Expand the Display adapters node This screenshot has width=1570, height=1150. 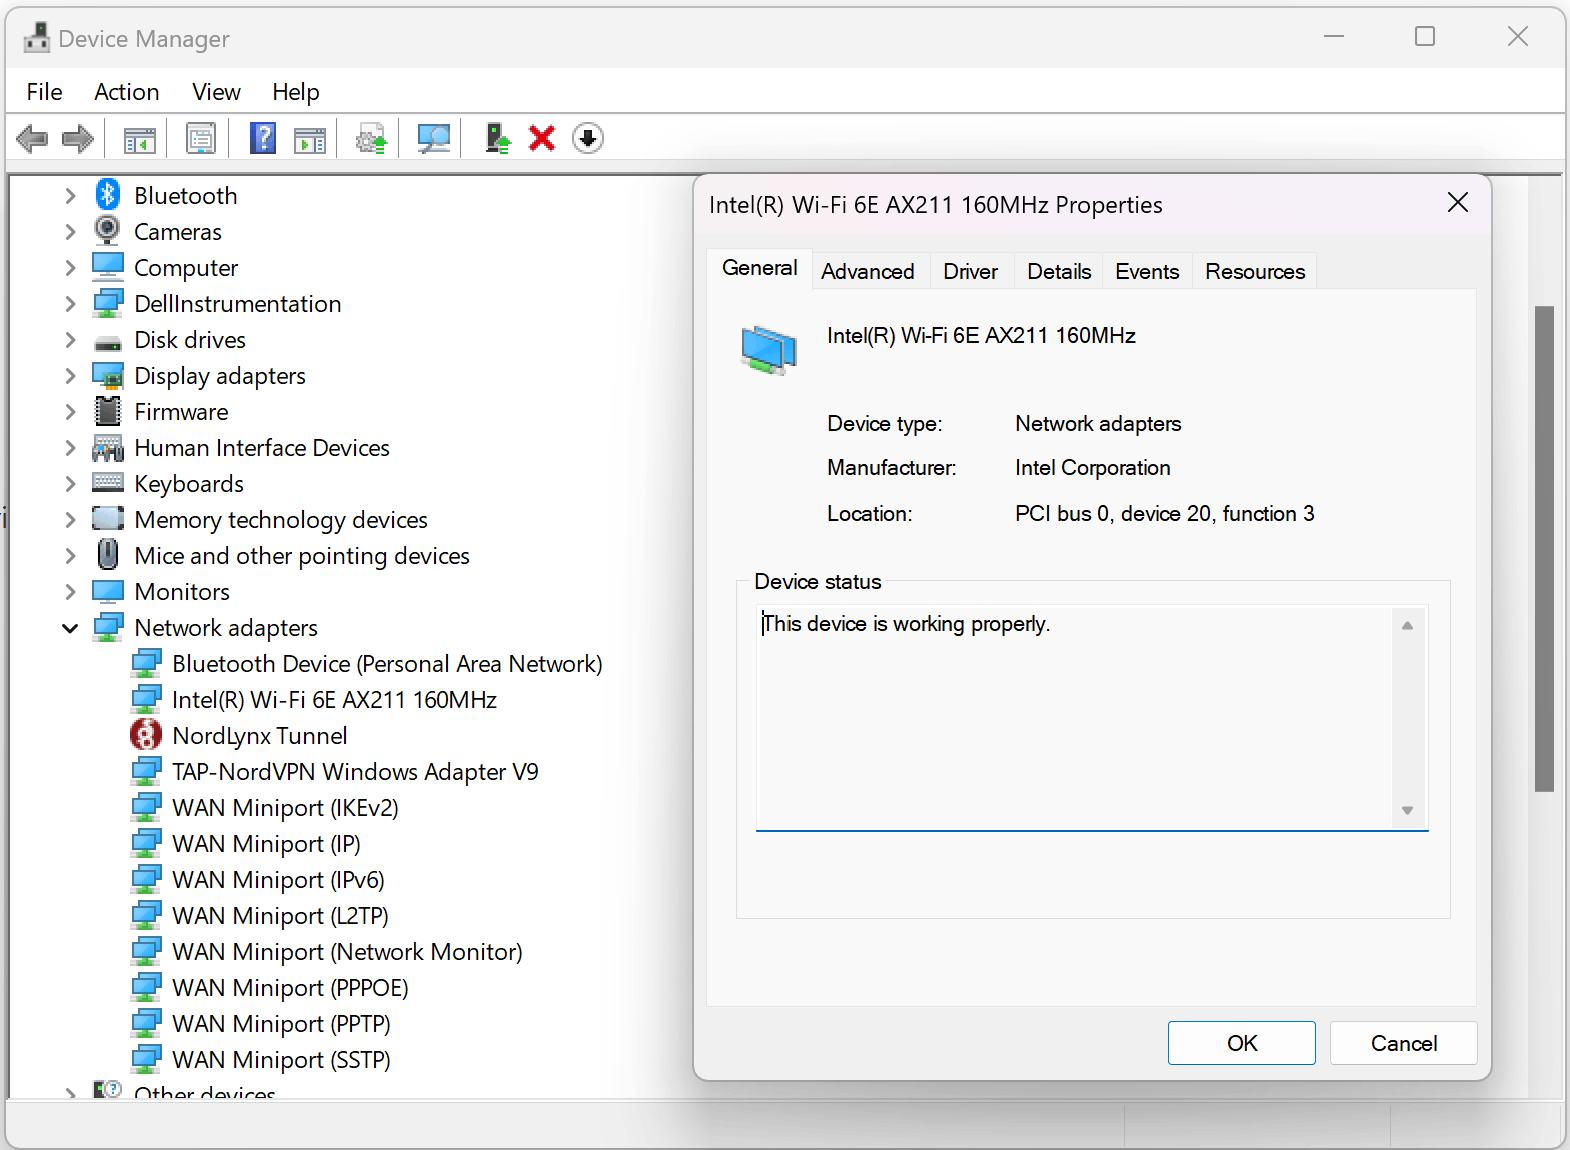(70, 376)
